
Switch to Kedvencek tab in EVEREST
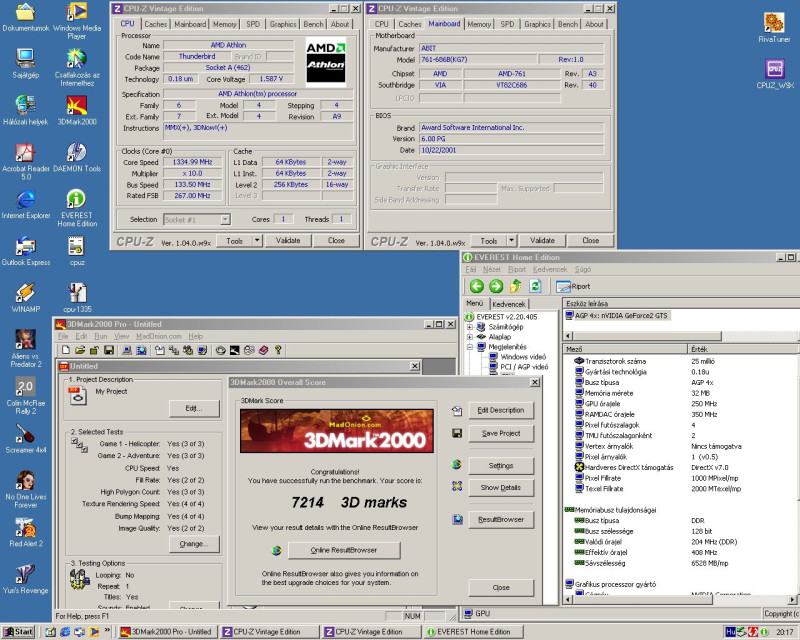[x=508, y=304]
